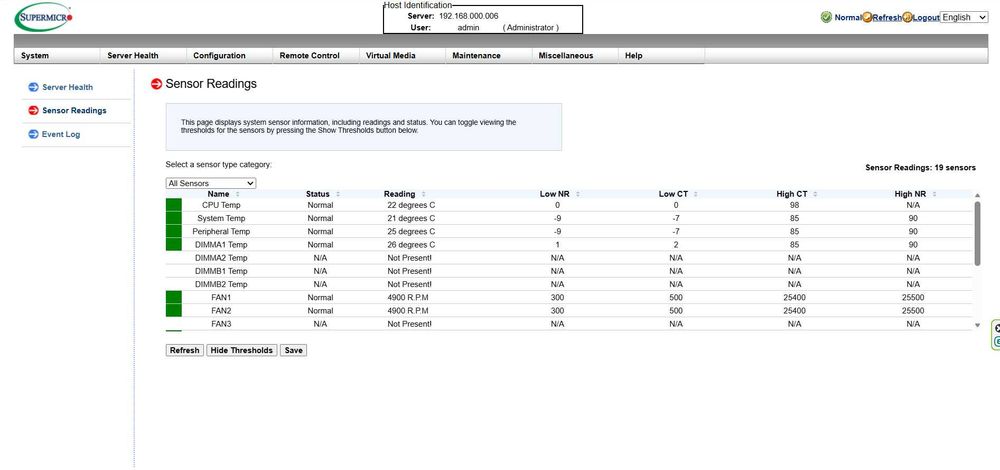Sort by Reading column arrows icon
The image size is (1000, 470).
423,194
